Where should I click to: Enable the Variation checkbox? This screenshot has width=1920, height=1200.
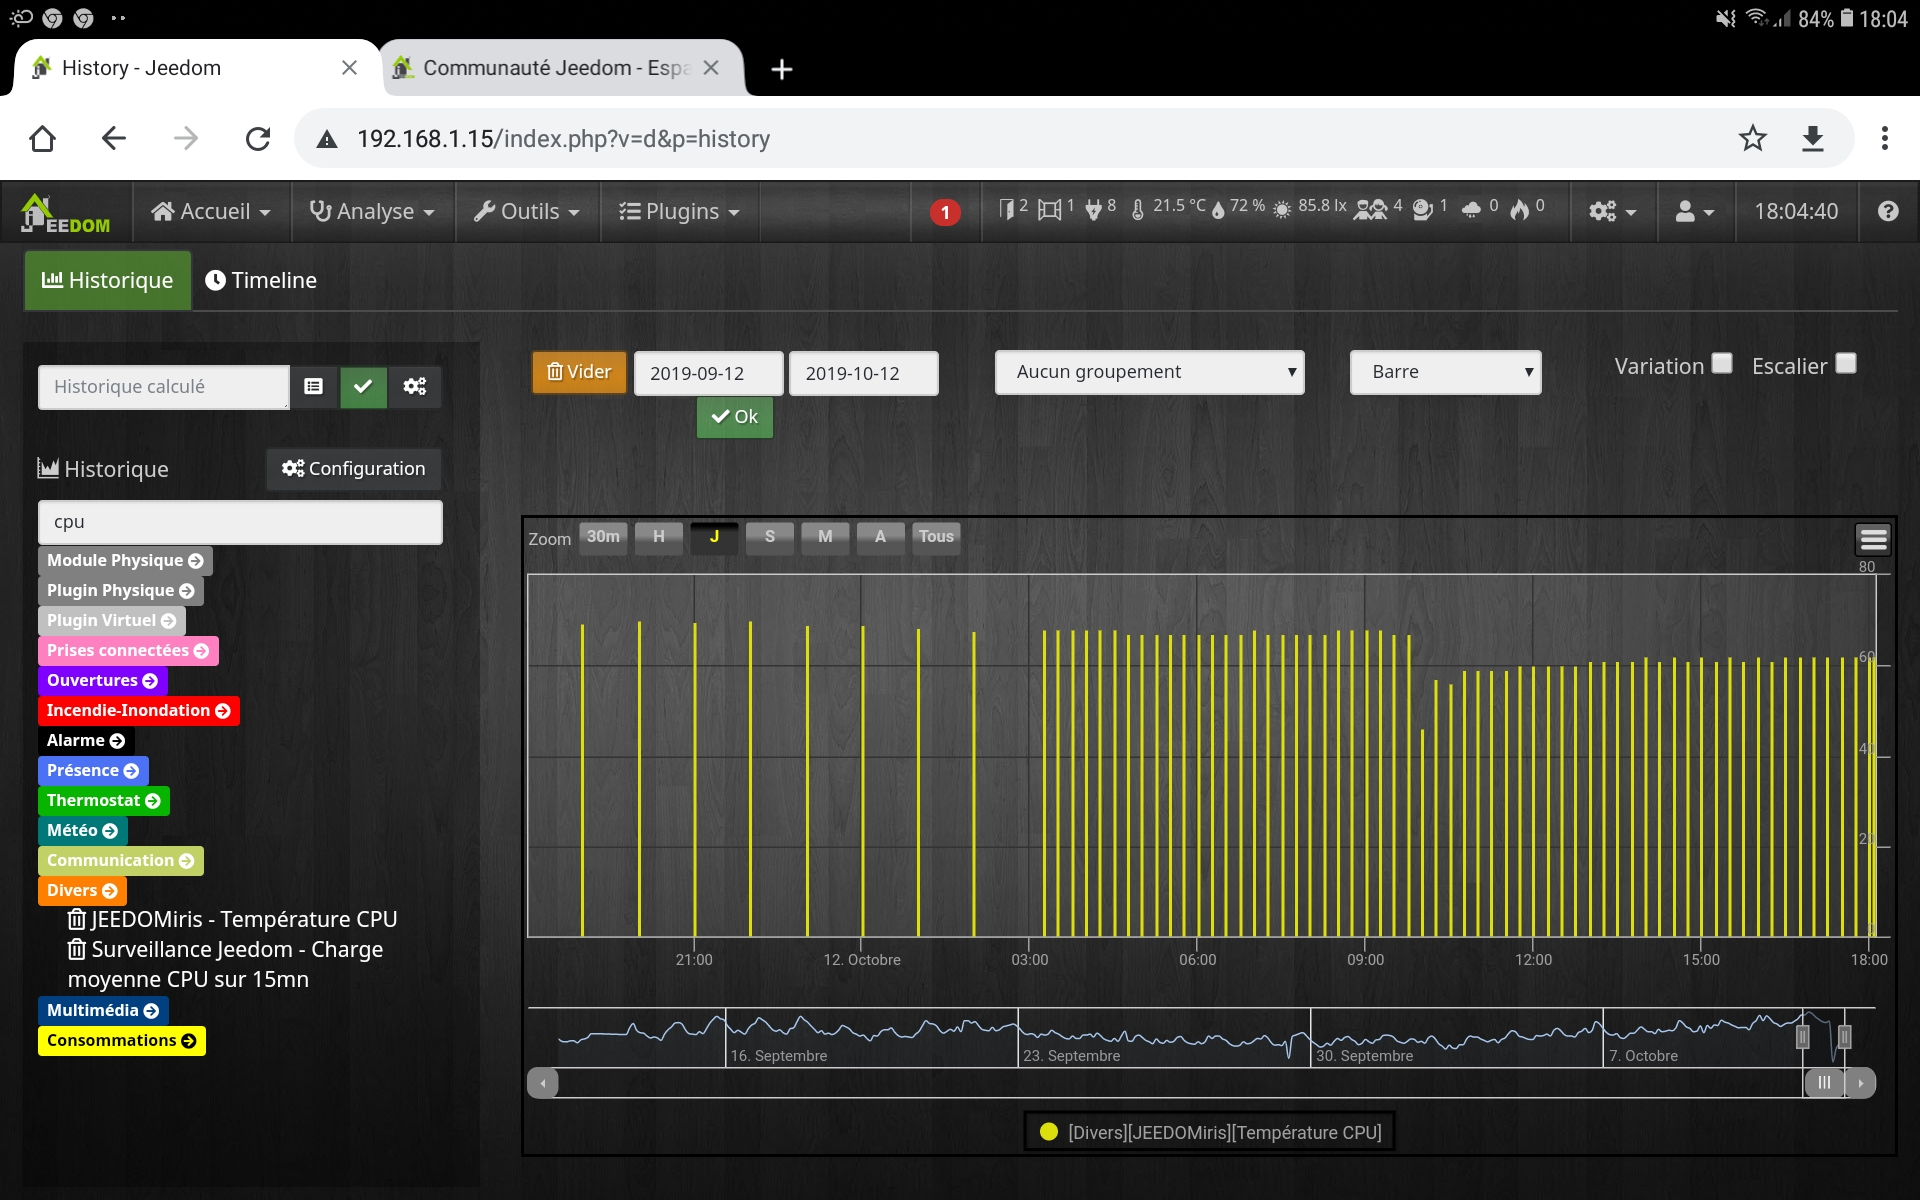[x=1722, y=363]
